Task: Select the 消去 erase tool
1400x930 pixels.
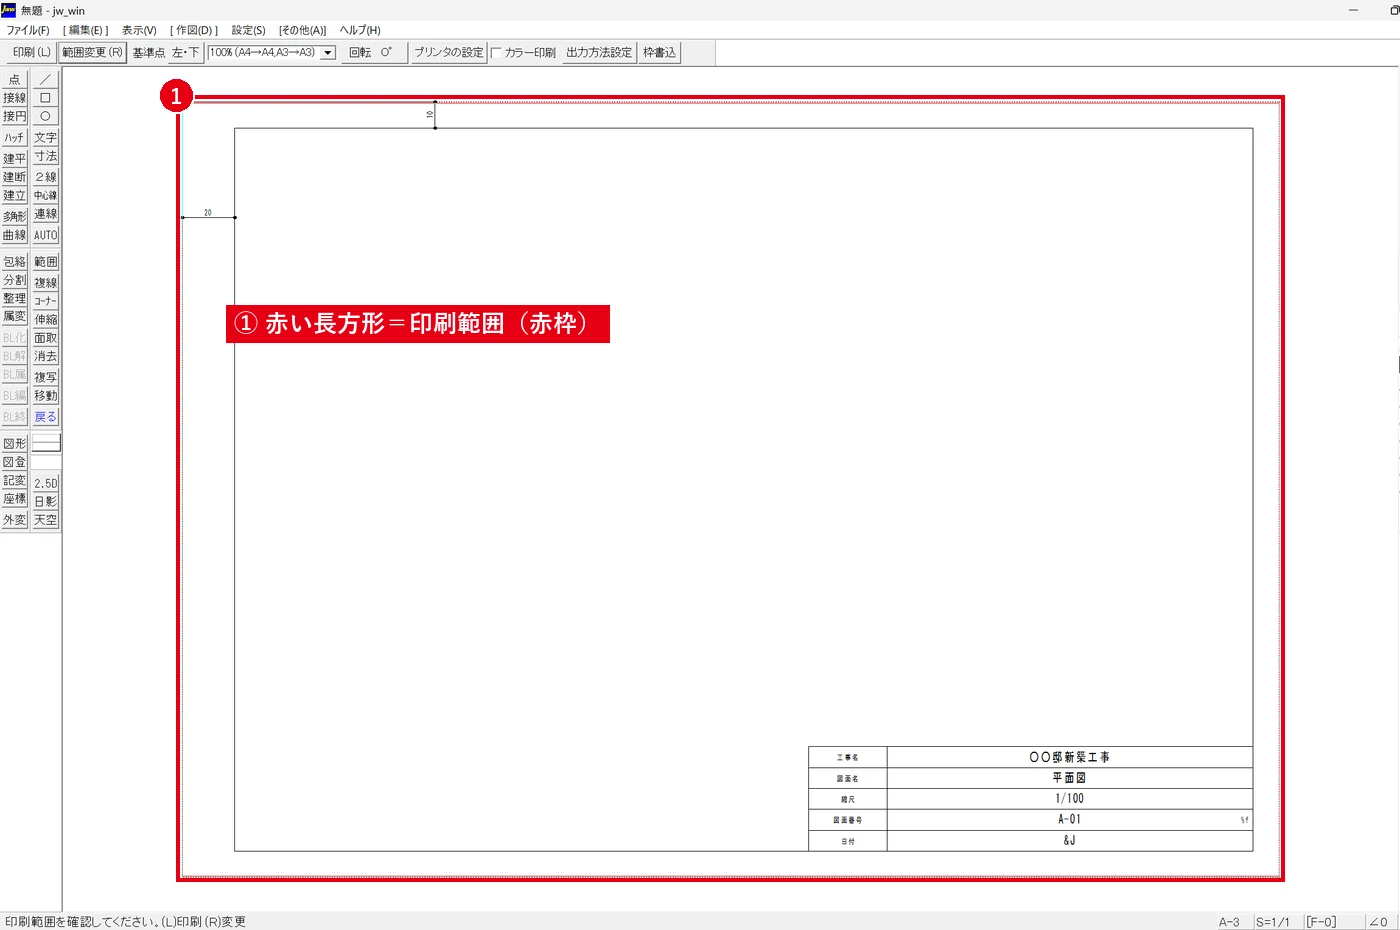Action: pos(45,356)
